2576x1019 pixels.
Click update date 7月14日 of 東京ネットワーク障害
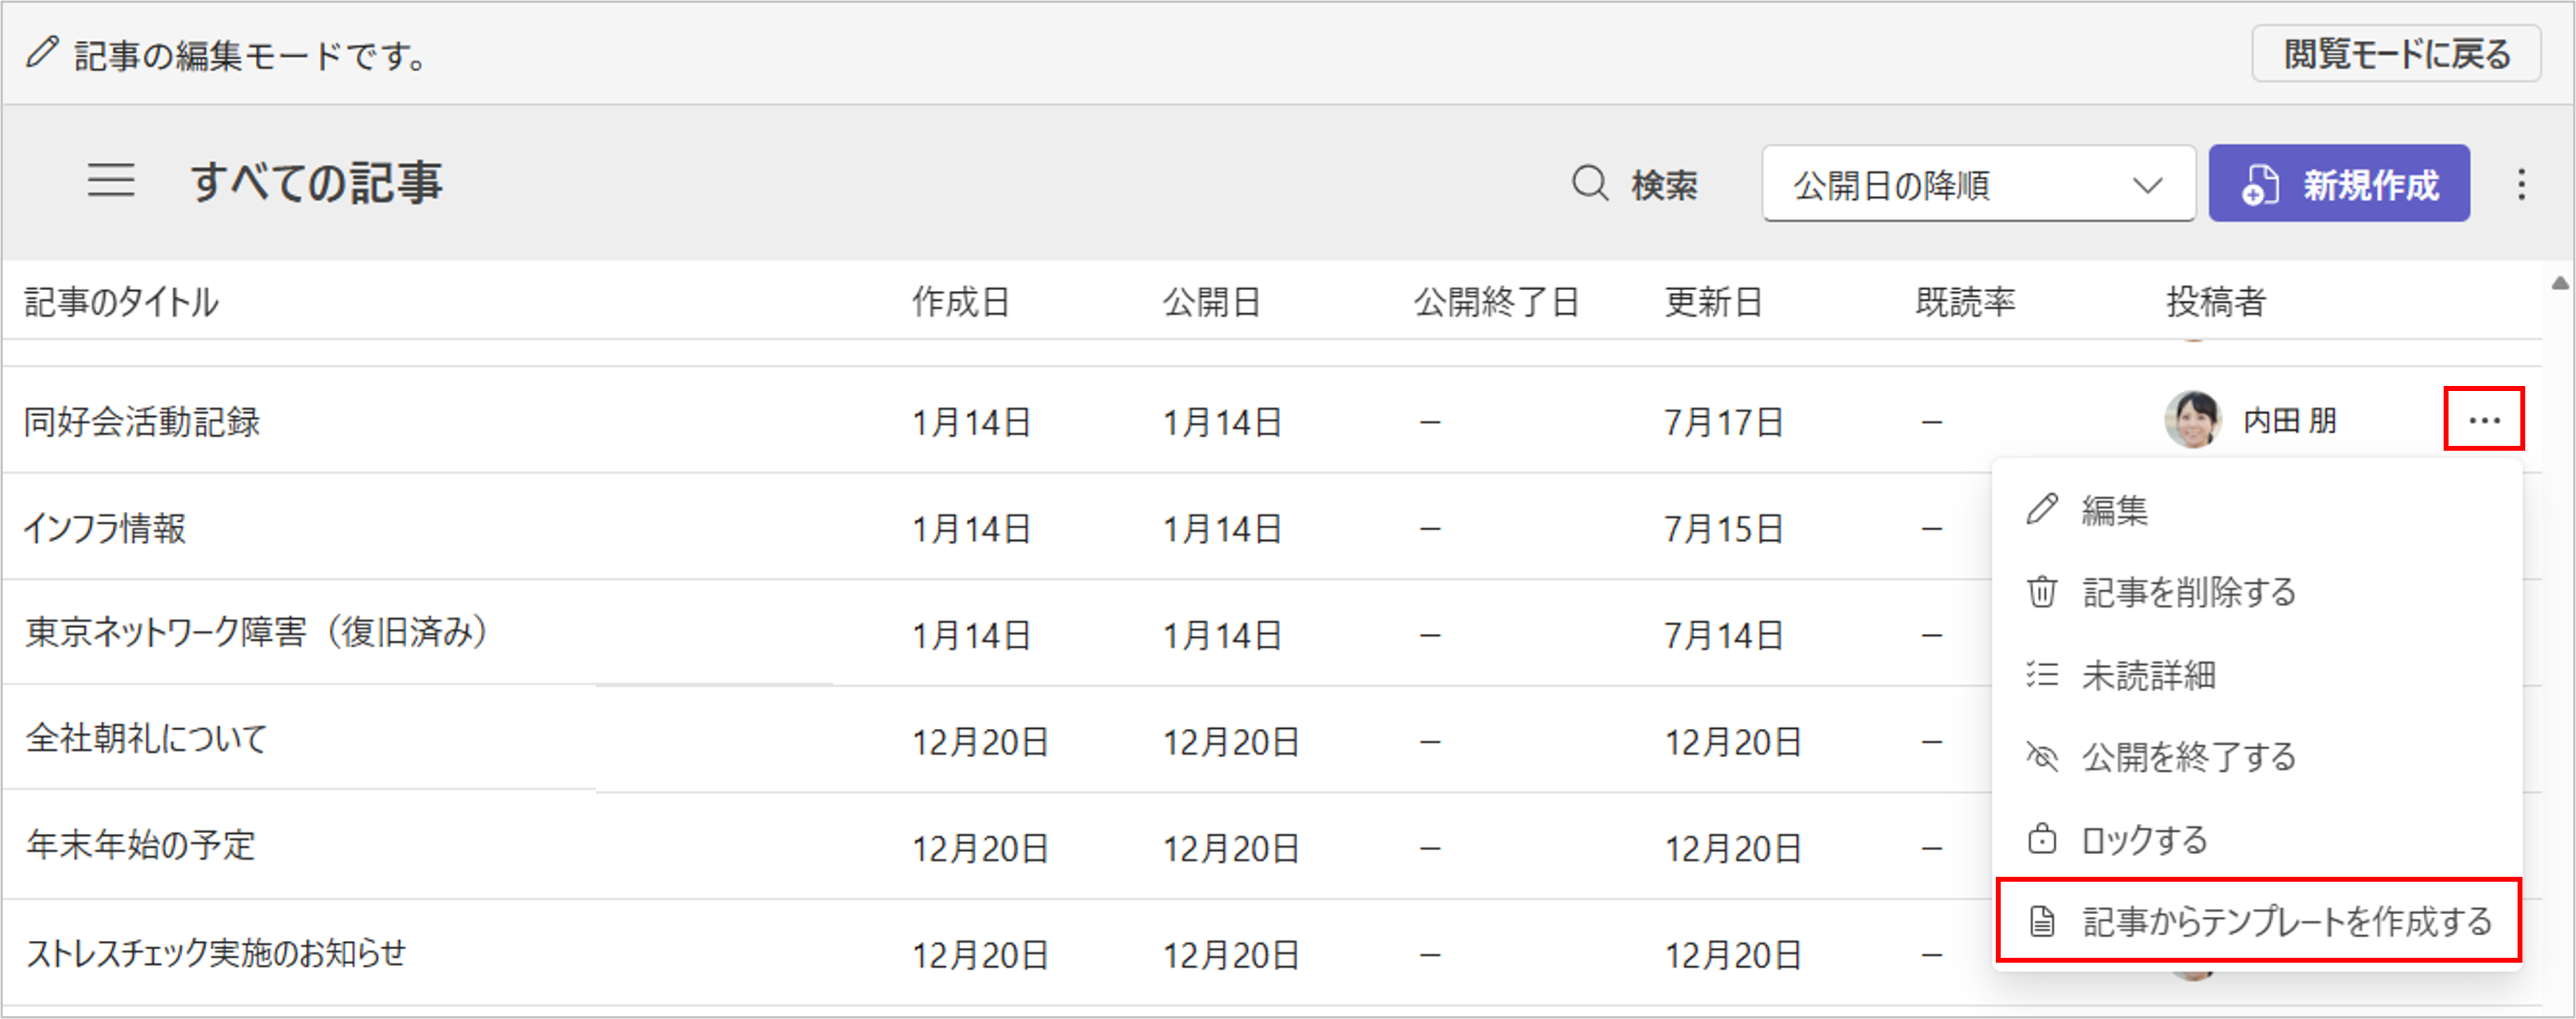tap(1724, 636)
